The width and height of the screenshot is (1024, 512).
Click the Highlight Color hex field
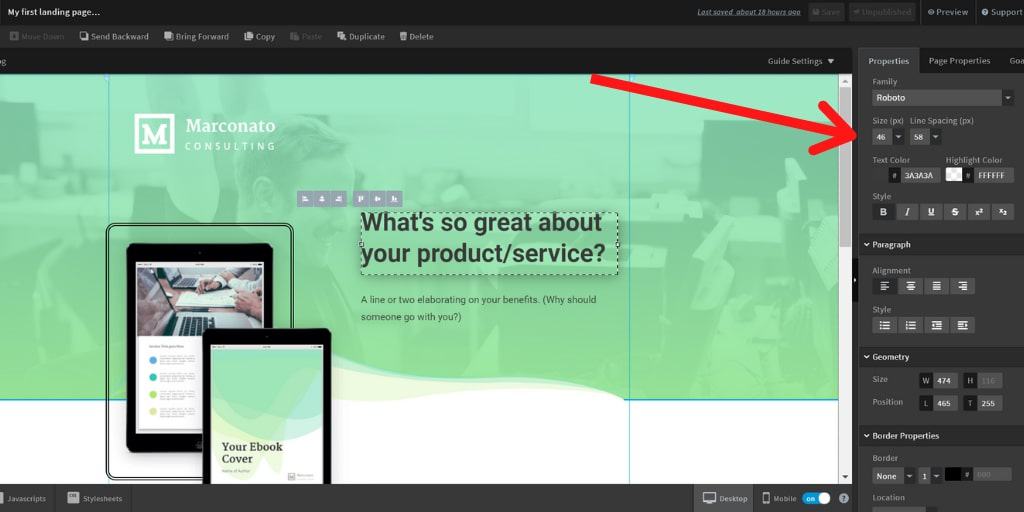point(994,175)
